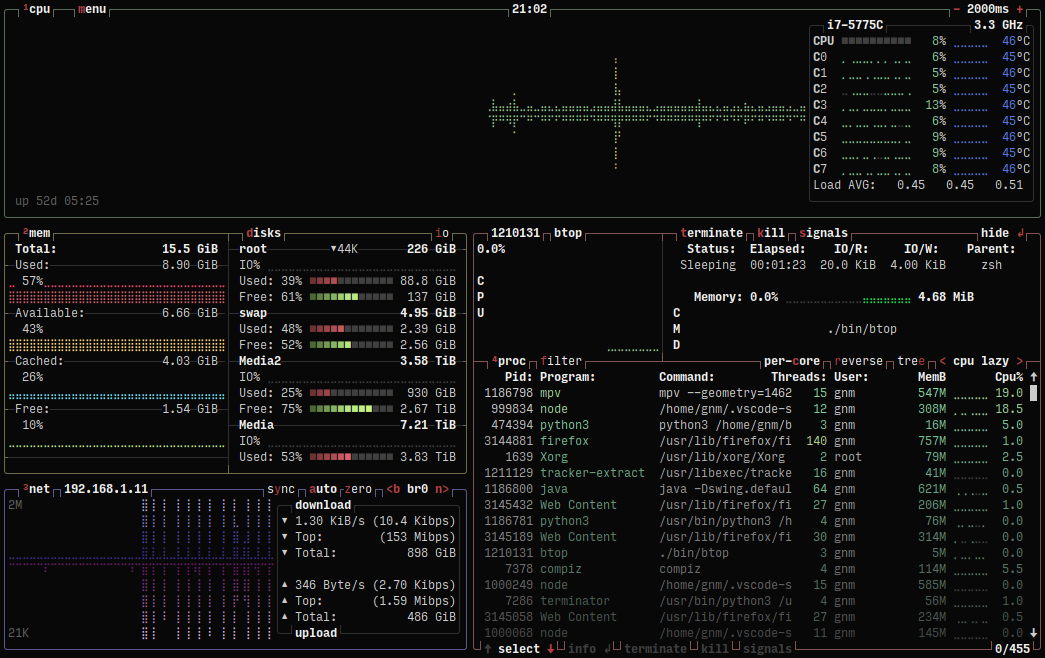Click the plus icon to increase the 2000ms interval
This screenshot has height=658, width=1045.
1019,8
